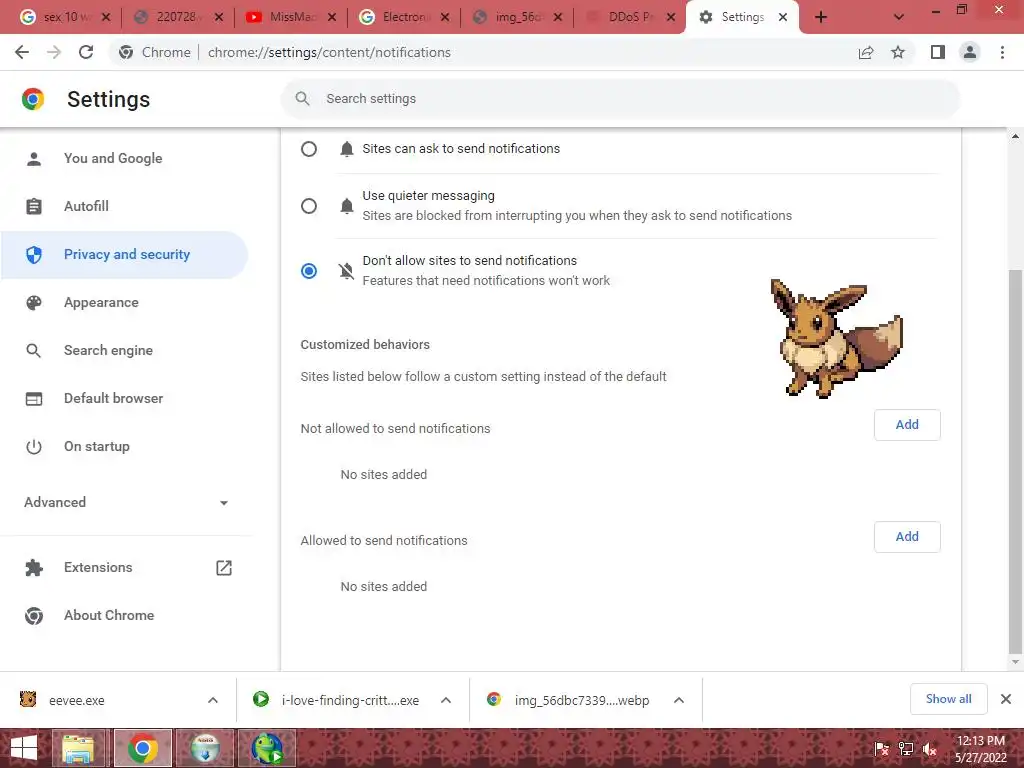Open the profile avatar icon
The height and width of the screenshot is (768, 1024).
[x=970, y=52]
